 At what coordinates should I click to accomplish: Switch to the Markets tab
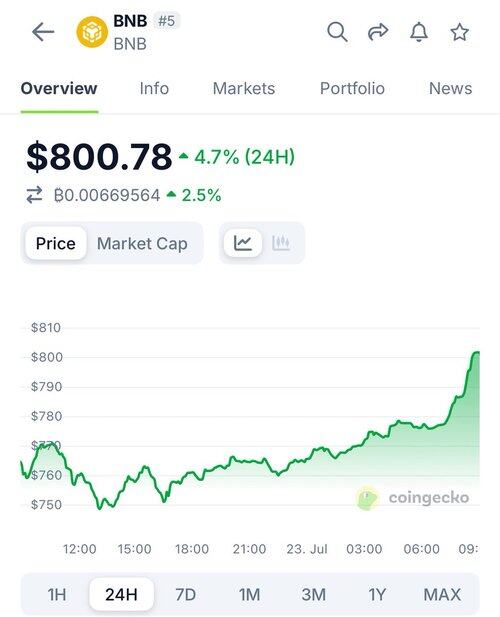click(244, 88)
